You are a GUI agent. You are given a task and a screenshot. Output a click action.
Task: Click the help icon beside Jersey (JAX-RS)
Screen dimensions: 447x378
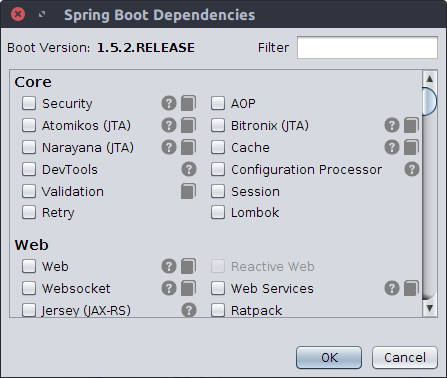click(189, 310)
